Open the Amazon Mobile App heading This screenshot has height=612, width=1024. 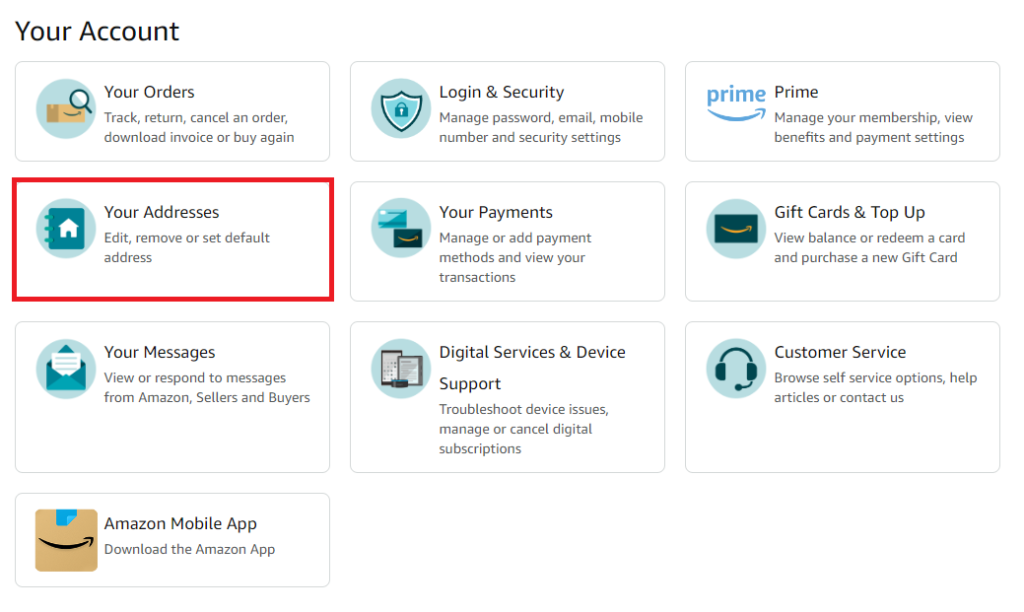180,524
